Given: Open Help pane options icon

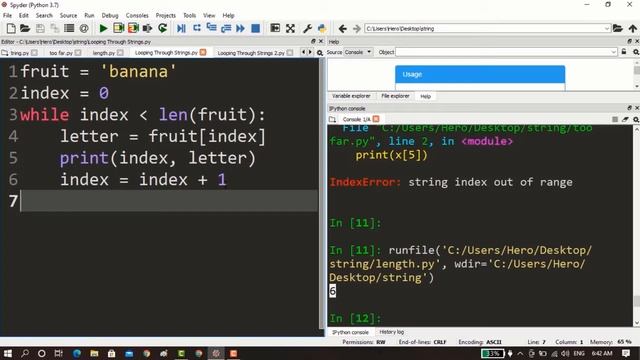Looking at the screenshot, I should 636,52.
